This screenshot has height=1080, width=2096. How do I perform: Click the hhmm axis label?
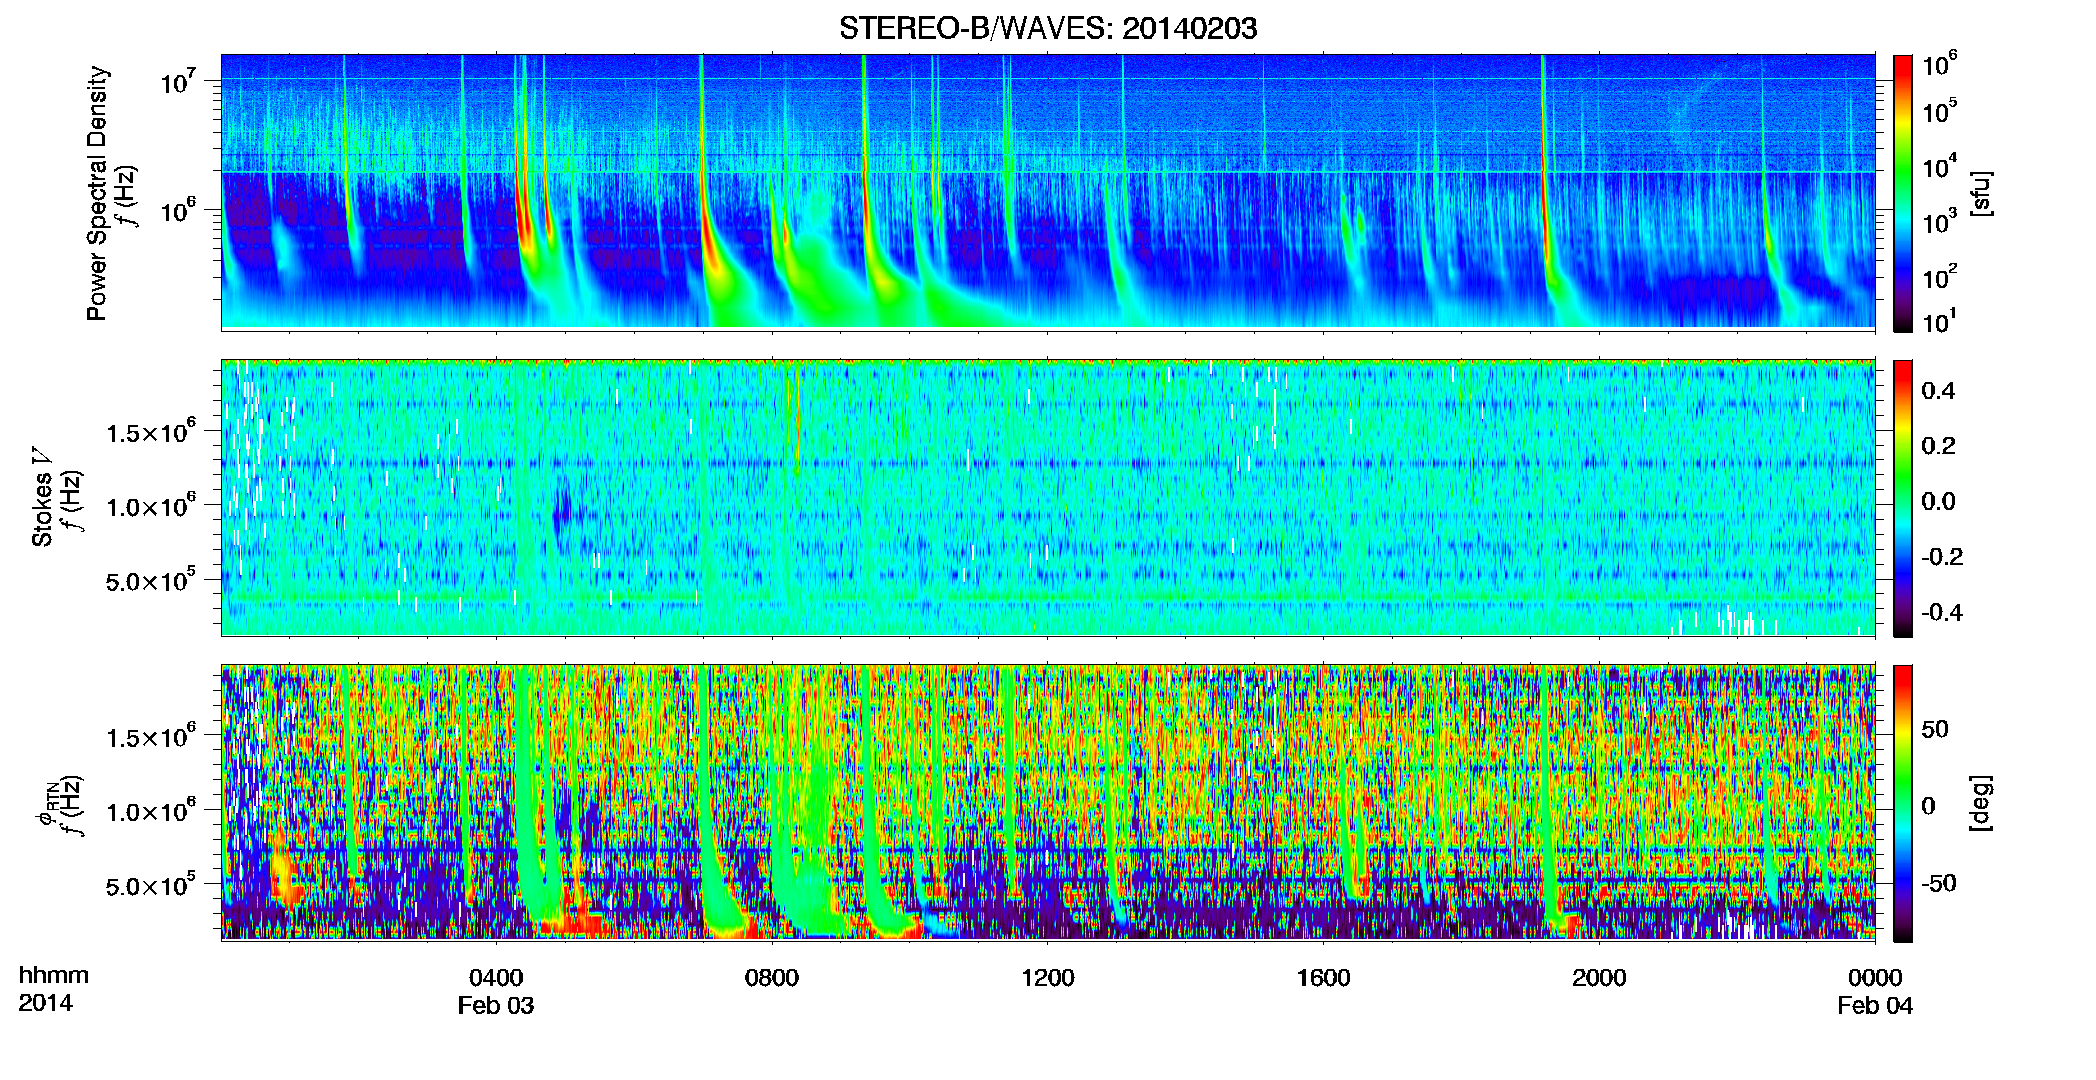pyautogui.click(x=54, y=975)
